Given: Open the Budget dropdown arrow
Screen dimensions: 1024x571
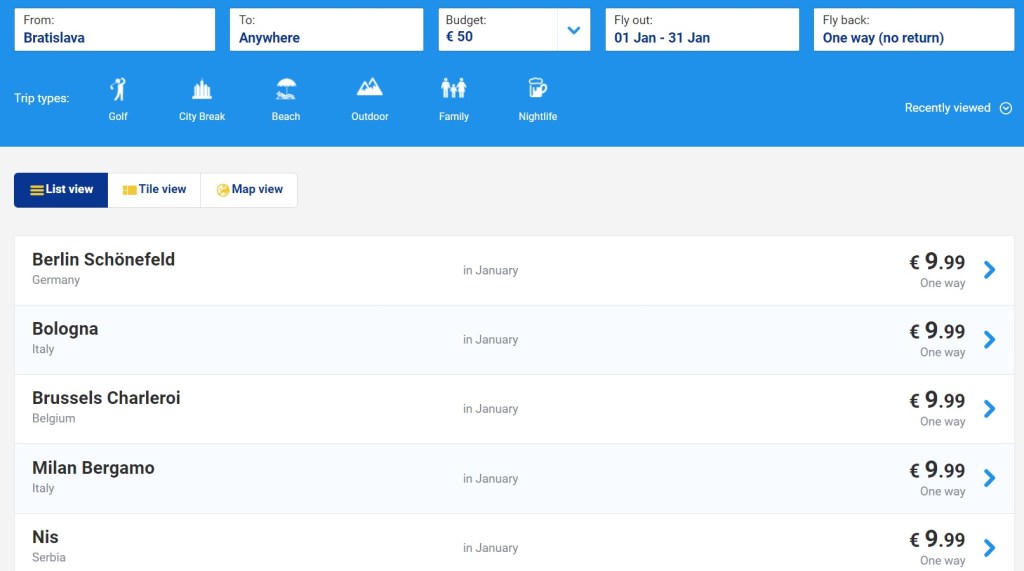Looking at the screenshot, I should [573, 30].
